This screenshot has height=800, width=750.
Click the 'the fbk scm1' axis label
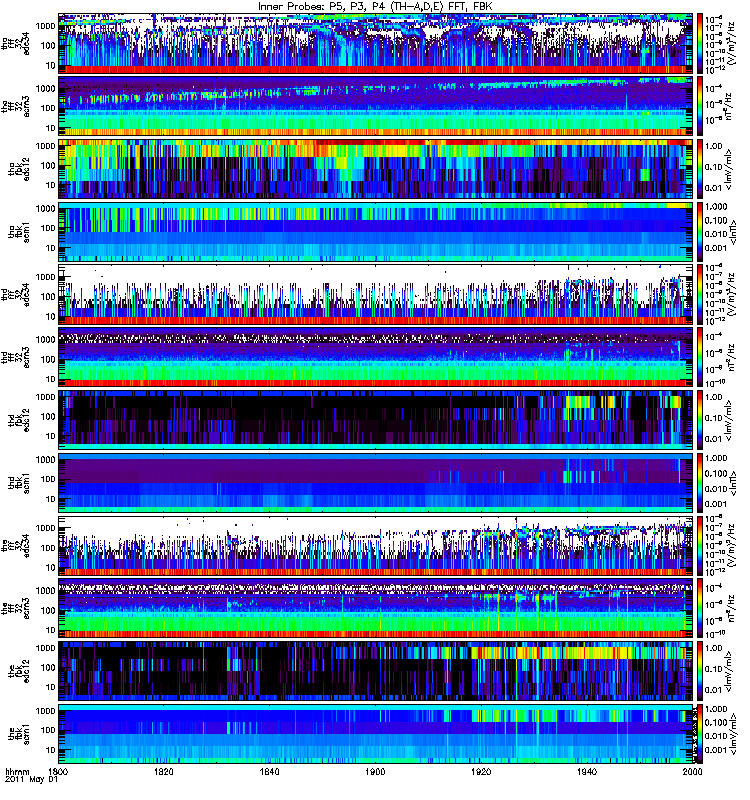19,733
